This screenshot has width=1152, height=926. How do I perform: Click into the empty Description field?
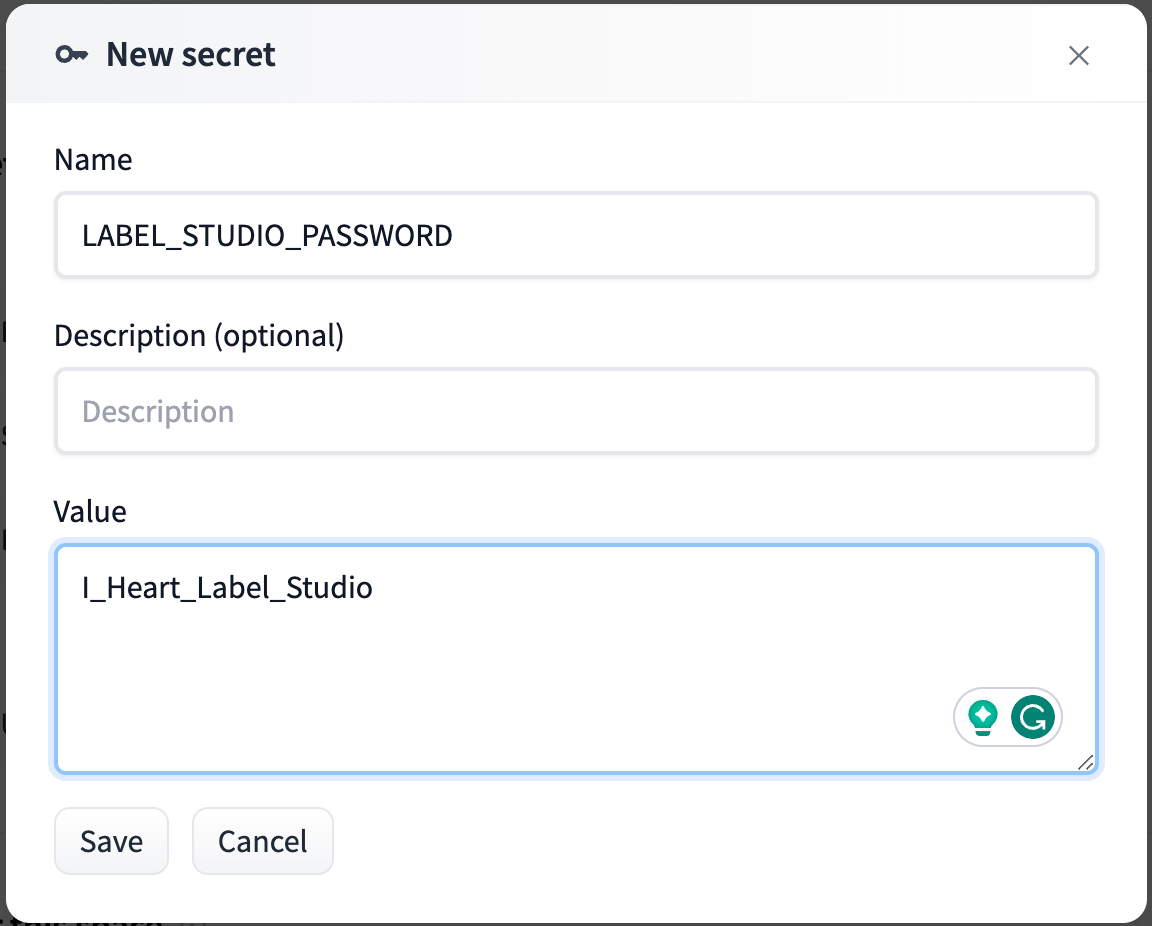pyautogui.click(x=576, y=411)
